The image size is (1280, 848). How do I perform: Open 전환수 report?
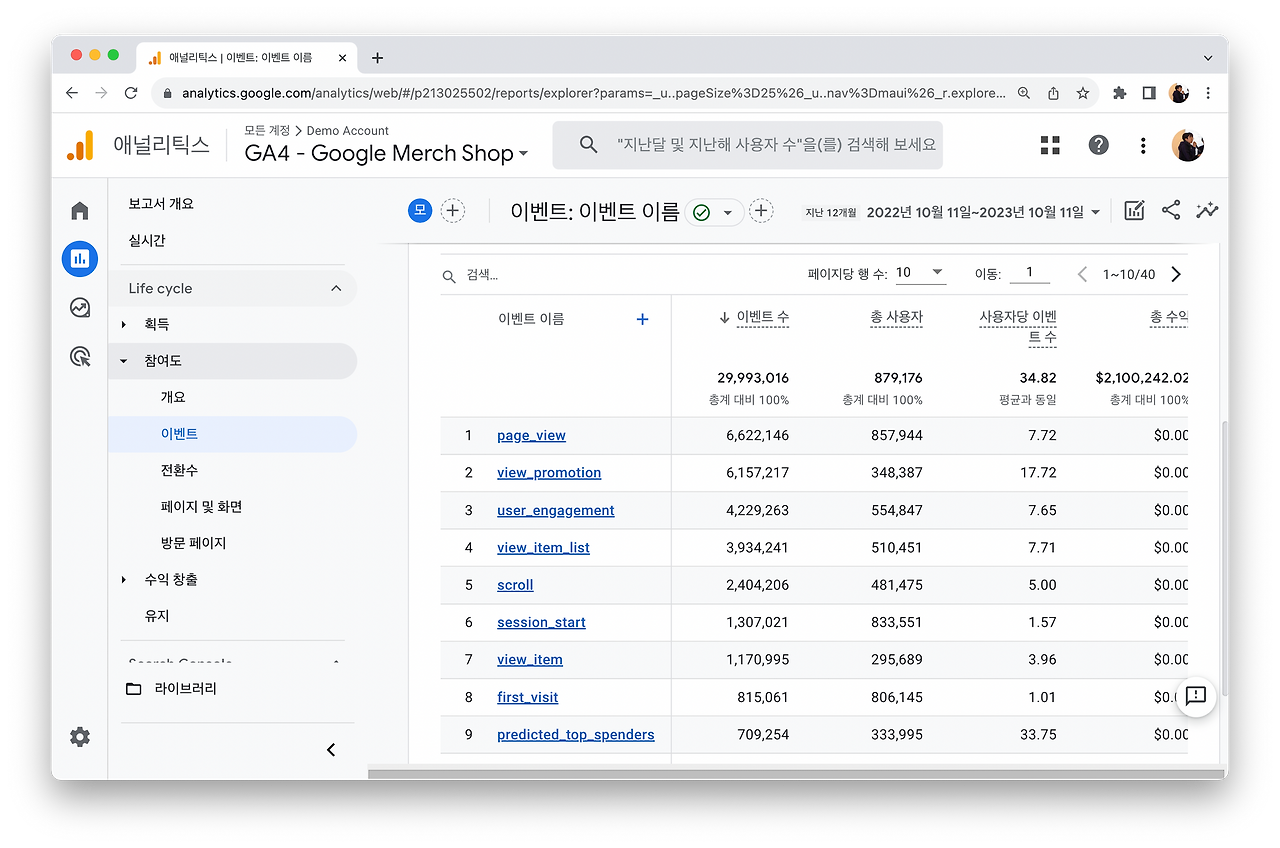pos(180,470)
